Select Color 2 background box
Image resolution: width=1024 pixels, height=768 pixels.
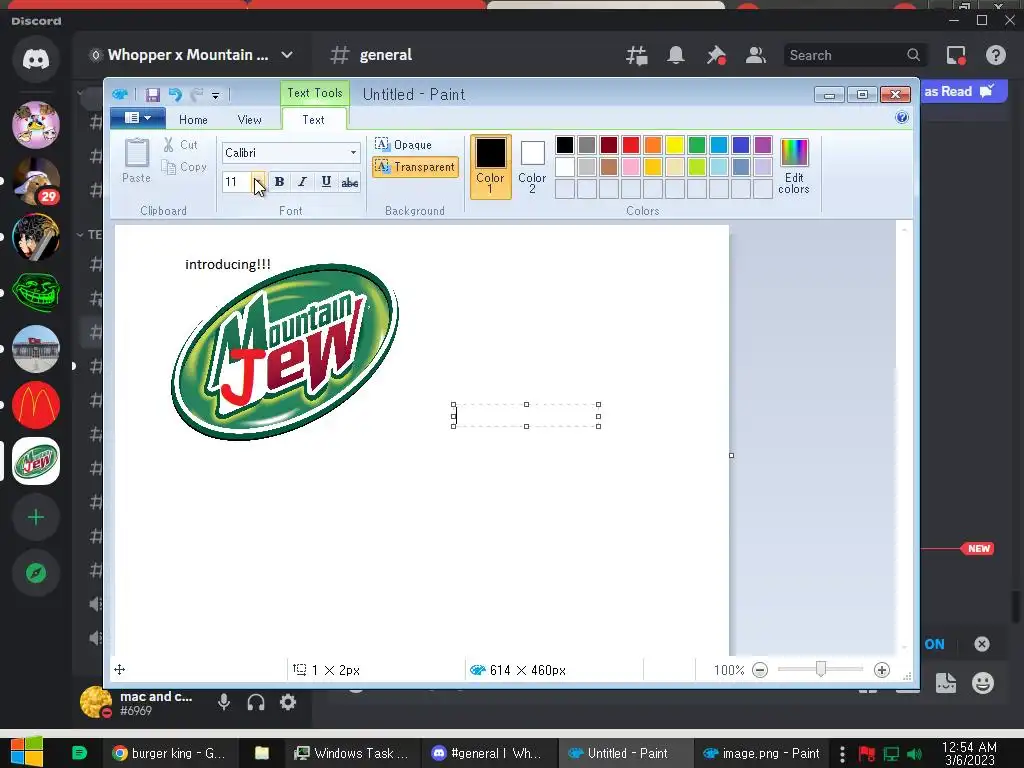click(532, 166)
